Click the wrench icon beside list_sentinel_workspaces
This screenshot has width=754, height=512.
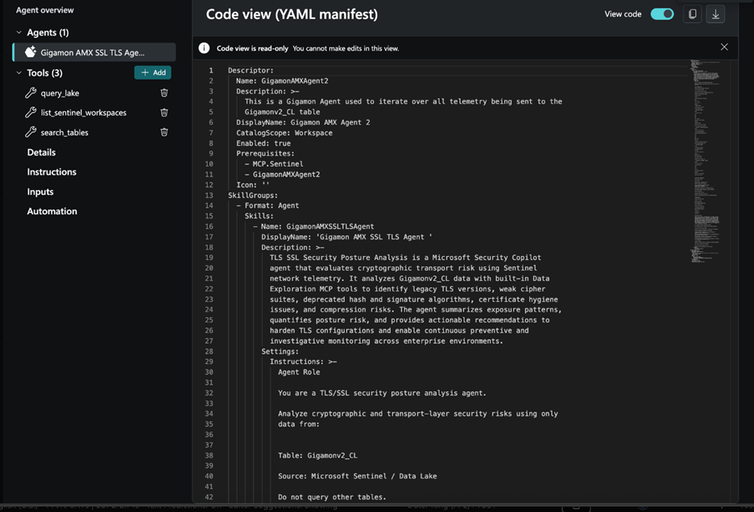click(x=31, y=112)
